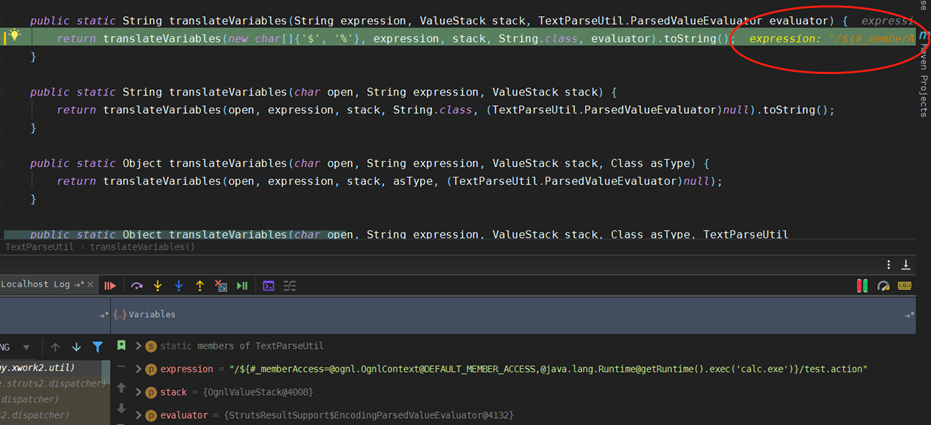Click the Drop Frame icon with red X
931x425 pixels.
coord(220,286)
